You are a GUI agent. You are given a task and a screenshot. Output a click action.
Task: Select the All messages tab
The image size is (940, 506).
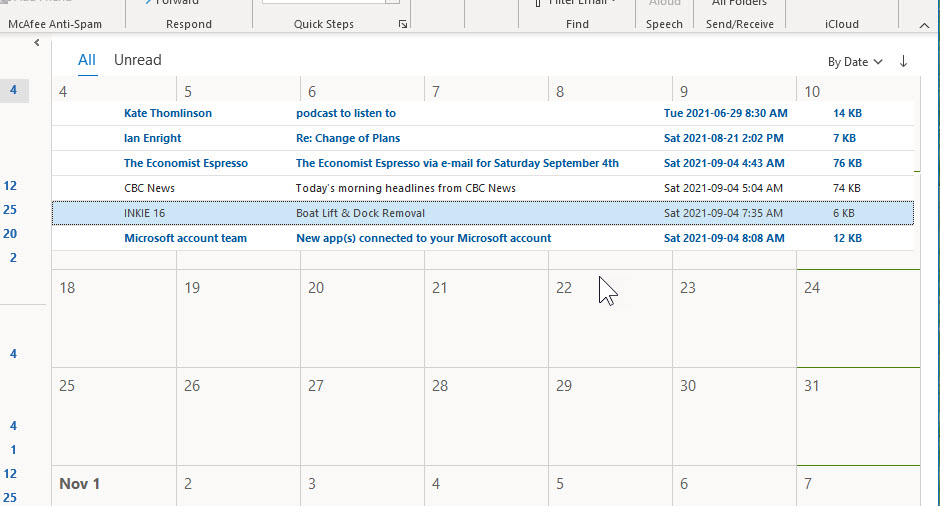click(87, 60)
